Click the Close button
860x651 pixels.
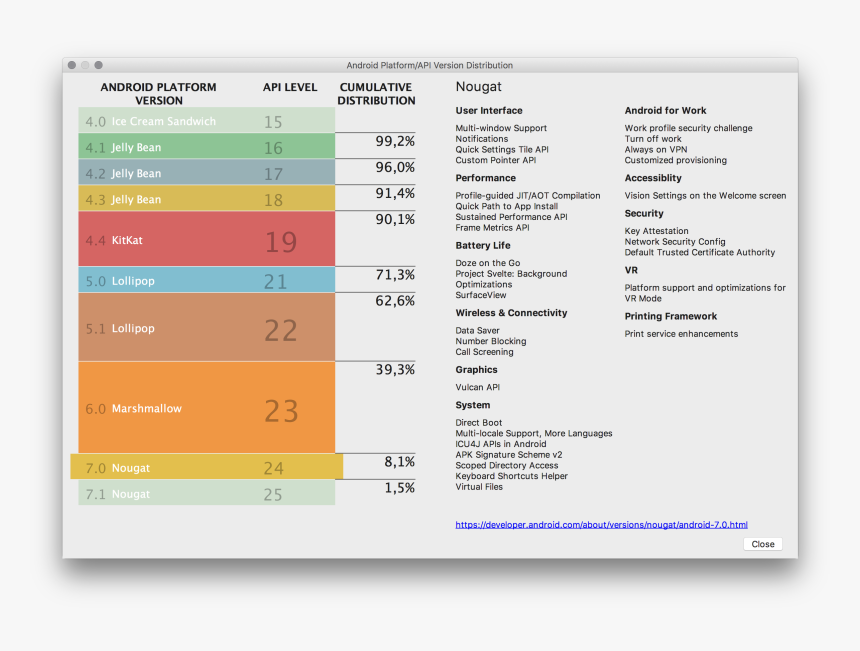pos(762,544)
